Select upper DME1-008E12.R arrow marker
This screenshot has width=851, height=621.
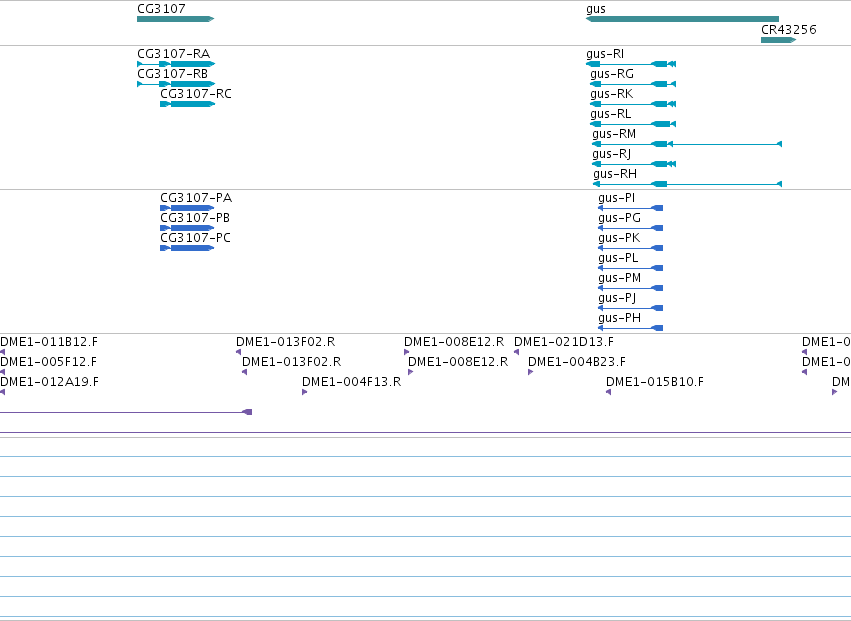[x=407, y=352]
